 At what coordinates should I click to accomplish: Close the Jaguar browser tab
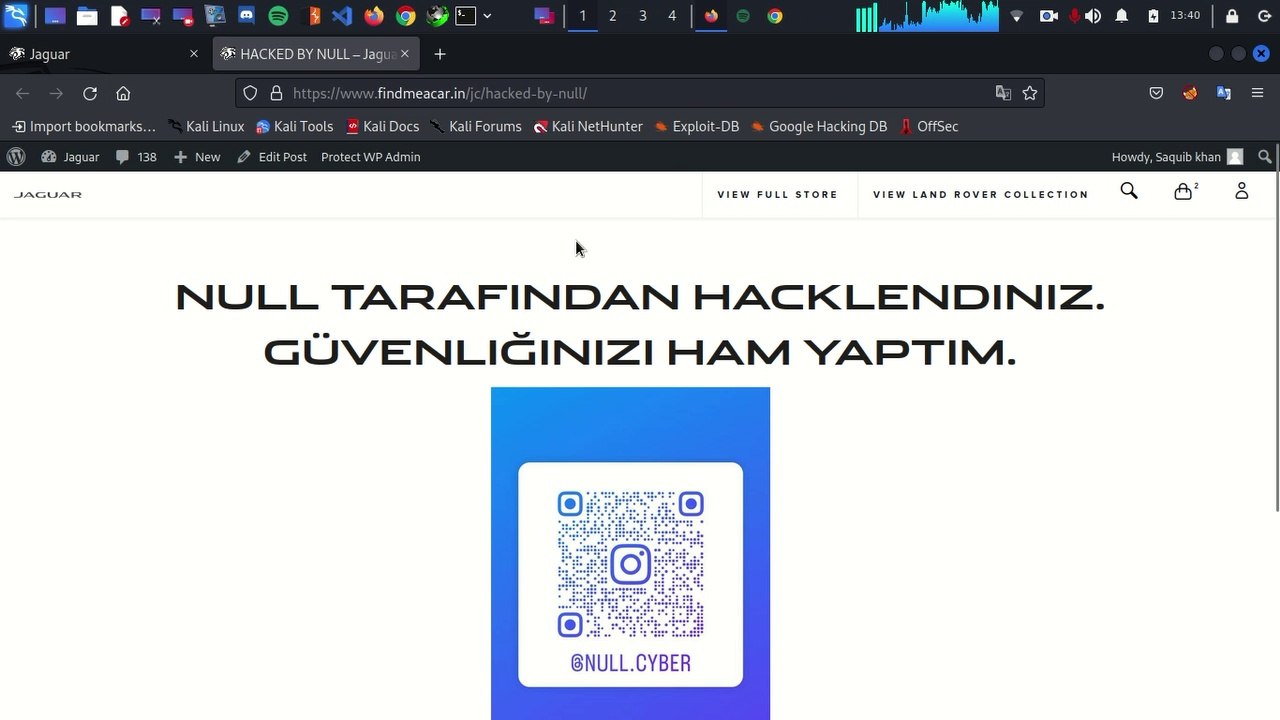point(194,54)
